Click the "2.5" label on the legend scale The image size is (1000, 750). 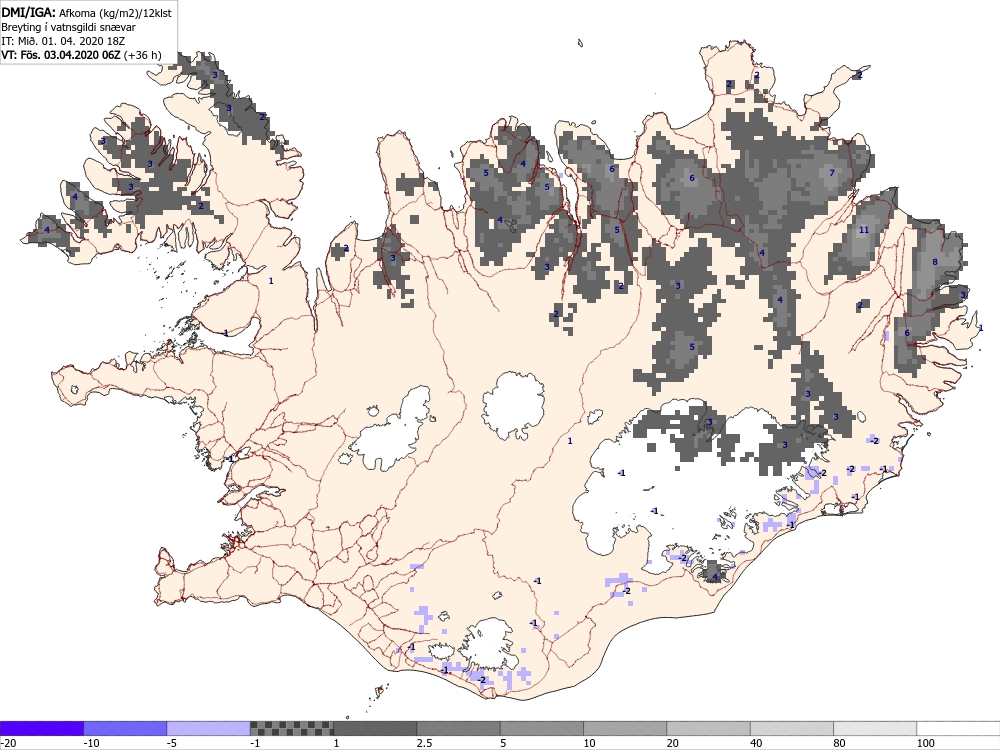tap(424, 743)
